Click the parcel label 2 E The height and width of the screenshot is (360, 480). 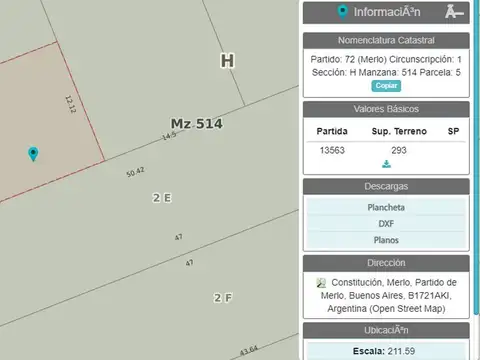[162, 198]
